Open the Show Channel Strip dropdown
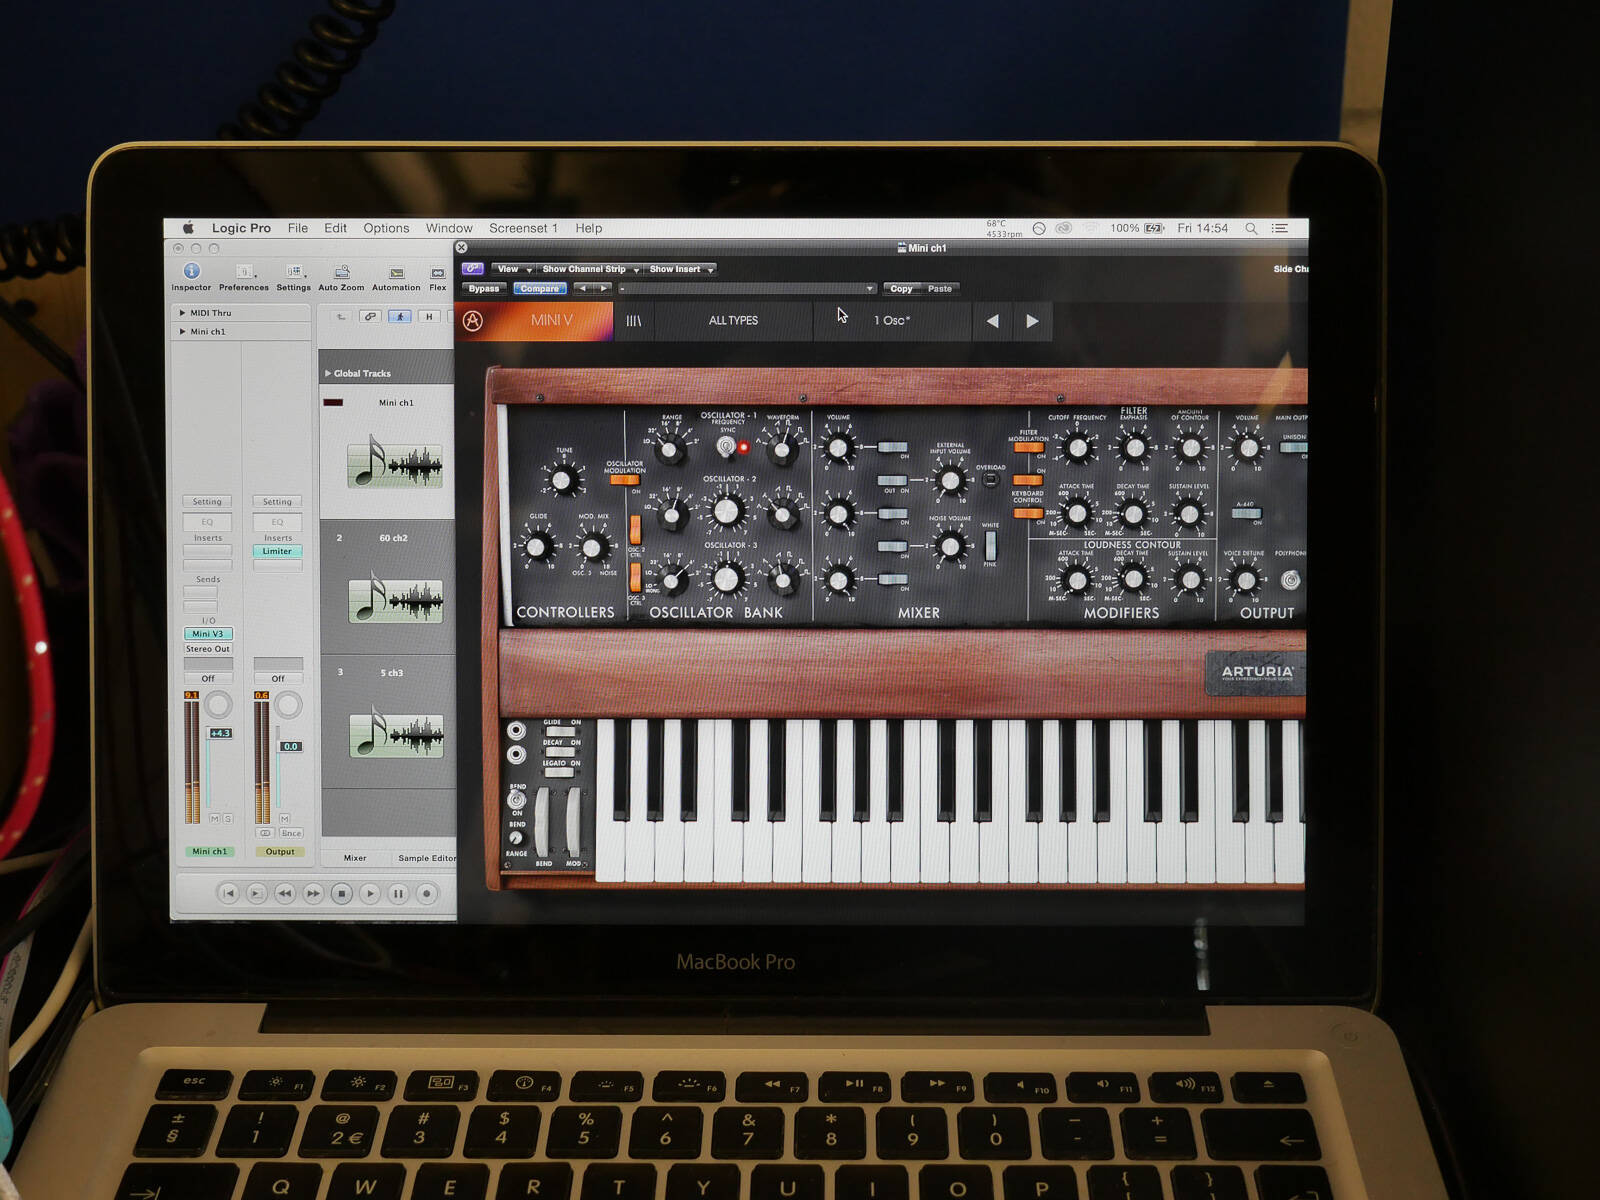 (x=589, y=269)
